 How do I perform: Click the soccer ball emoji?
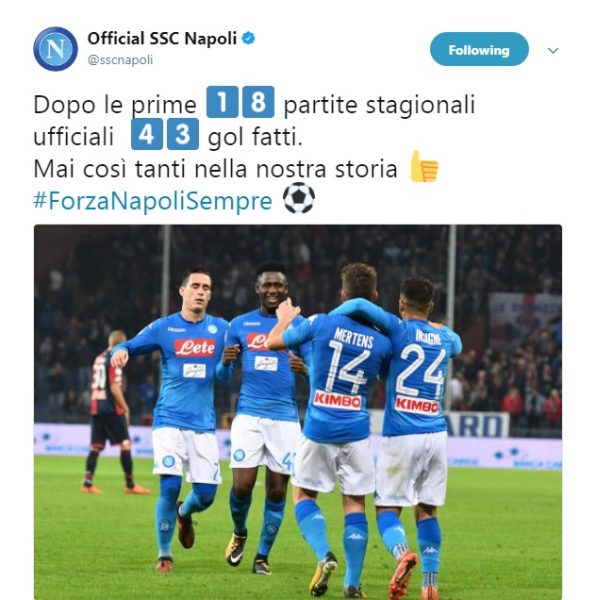click(299, 198)
